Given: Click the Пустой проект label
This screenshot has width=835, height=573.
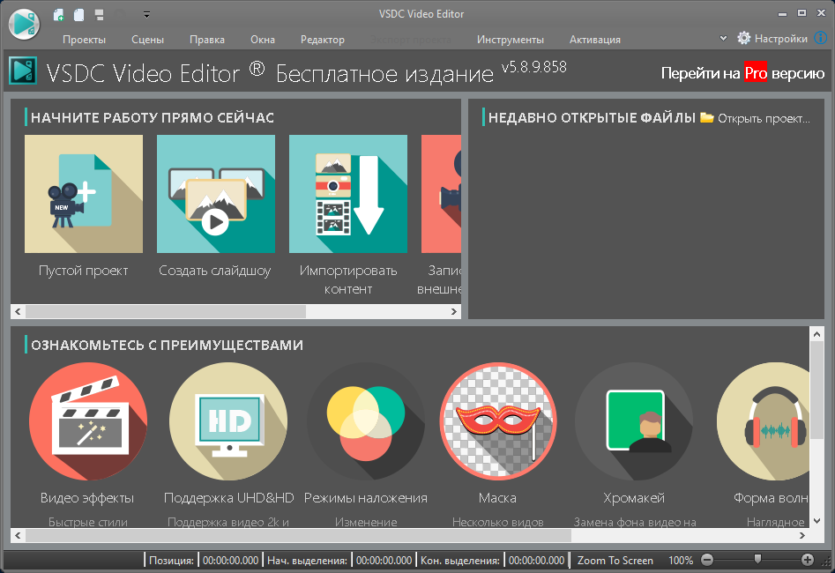Looking at the screenshot, I should [84, 271].
